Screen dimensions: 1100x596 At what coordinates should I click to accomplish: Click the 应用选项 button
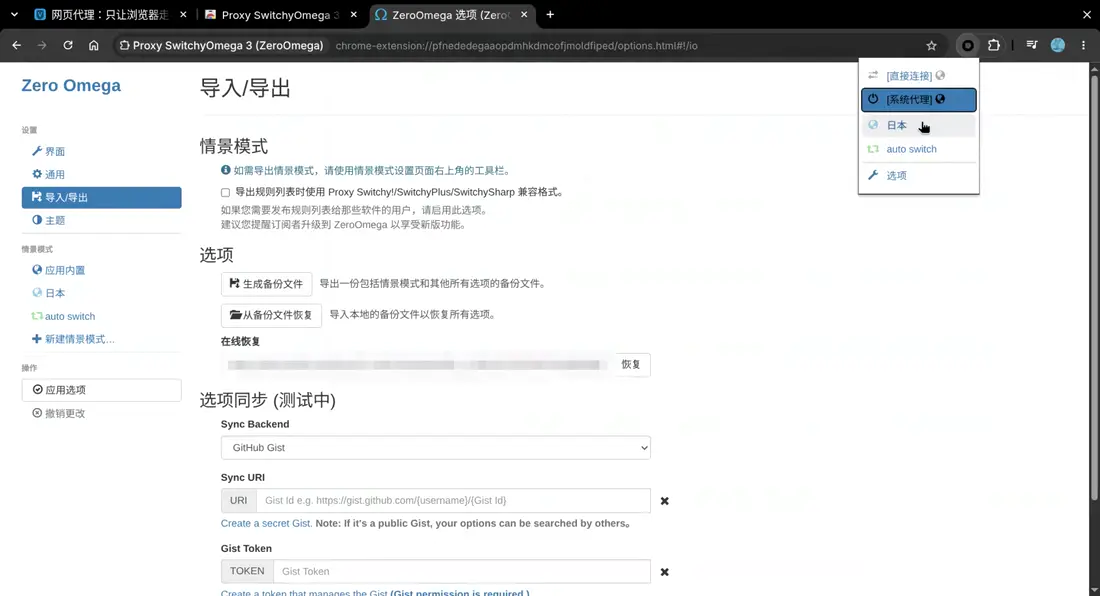101,390
